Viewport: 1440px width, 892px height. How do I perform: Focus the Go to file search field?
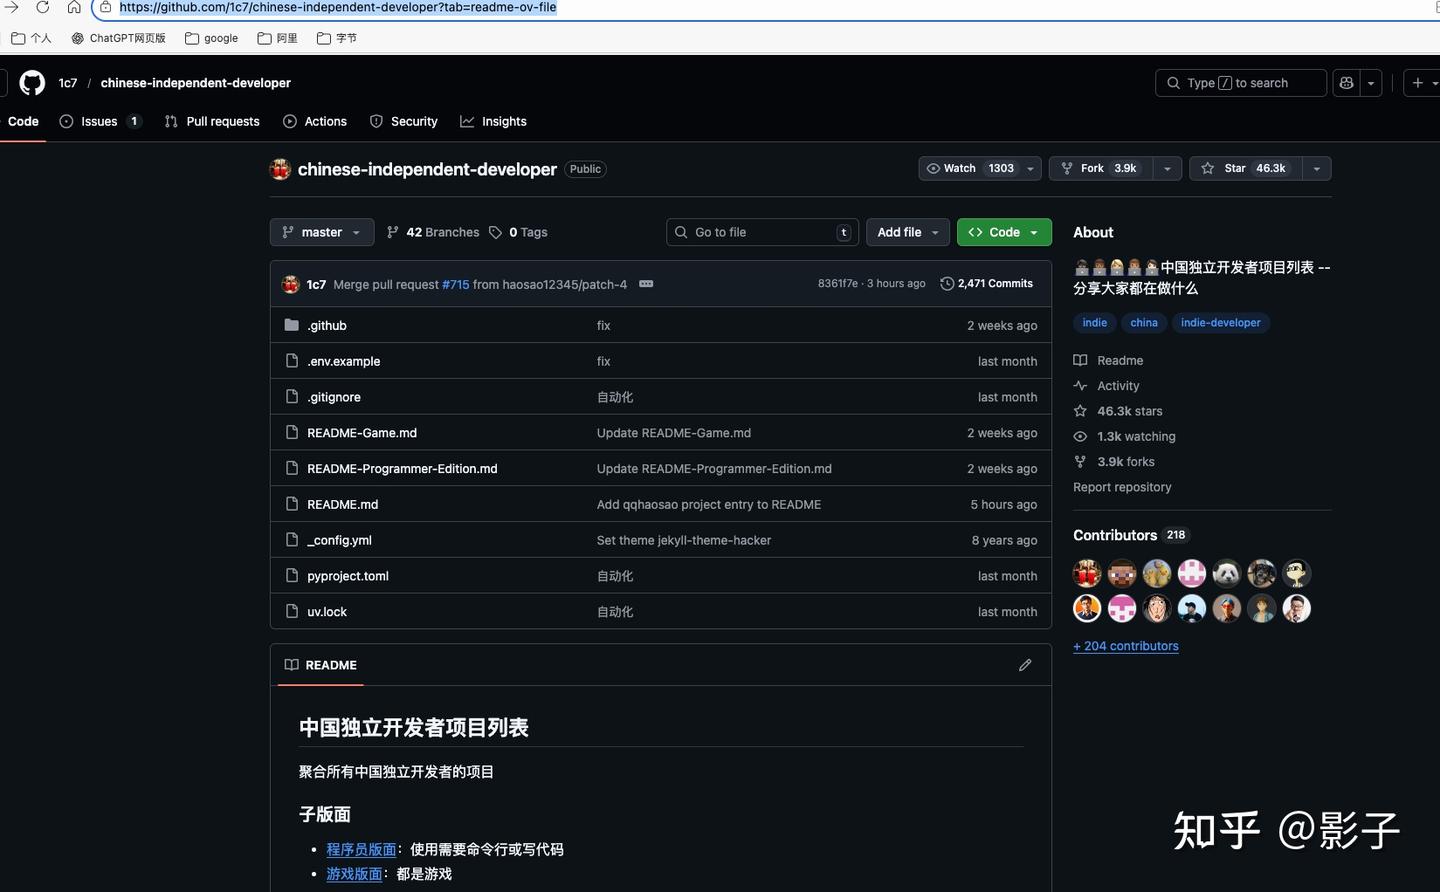pos(762,232)
